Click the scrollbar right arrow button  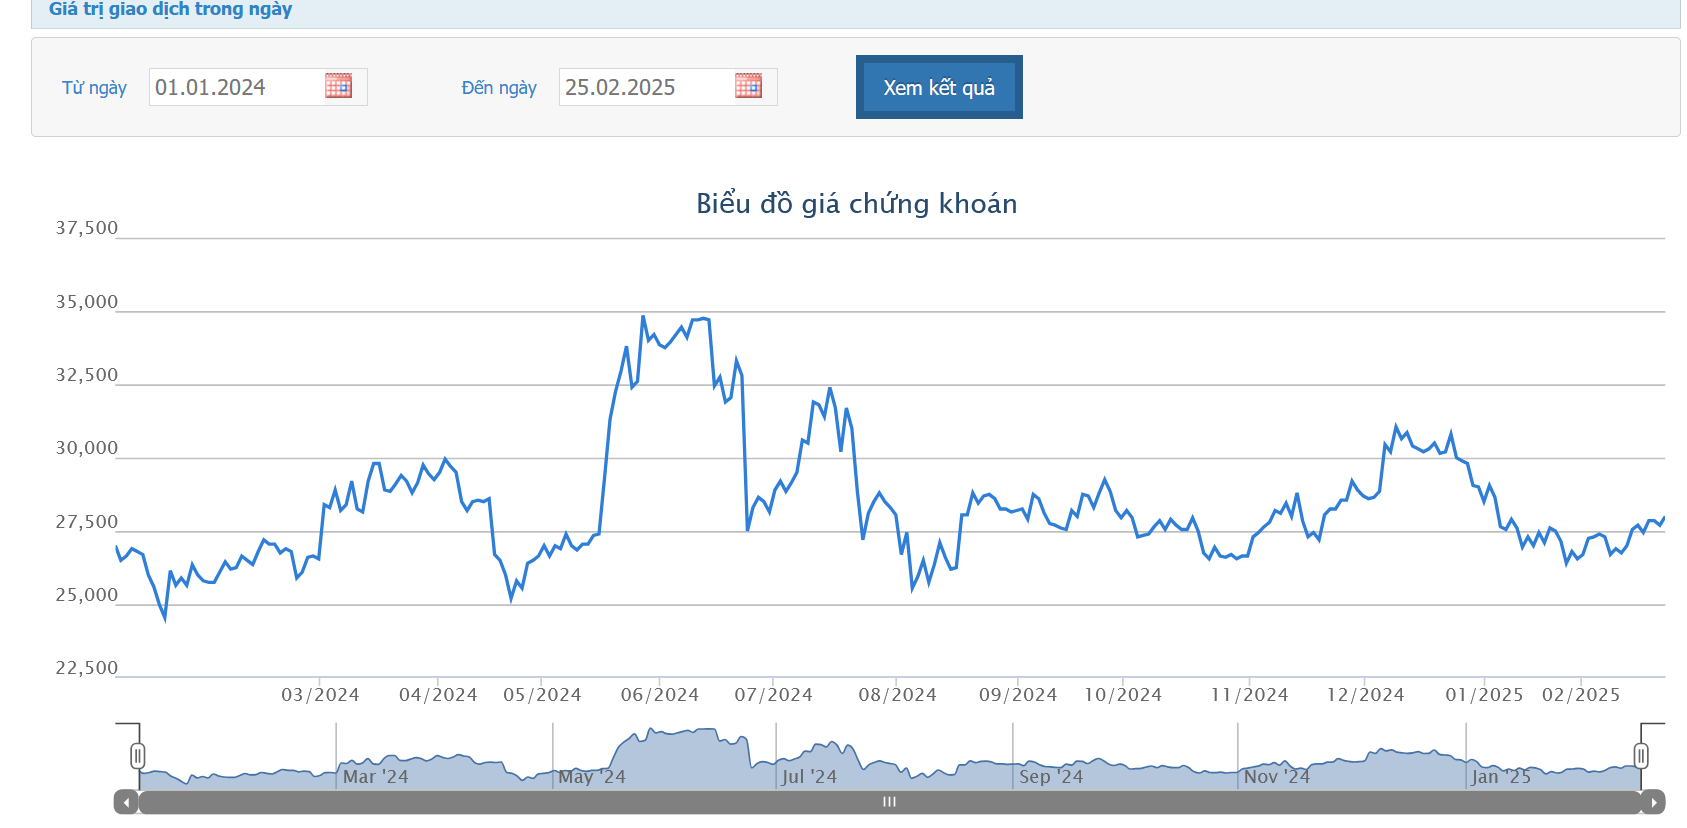1653,802
